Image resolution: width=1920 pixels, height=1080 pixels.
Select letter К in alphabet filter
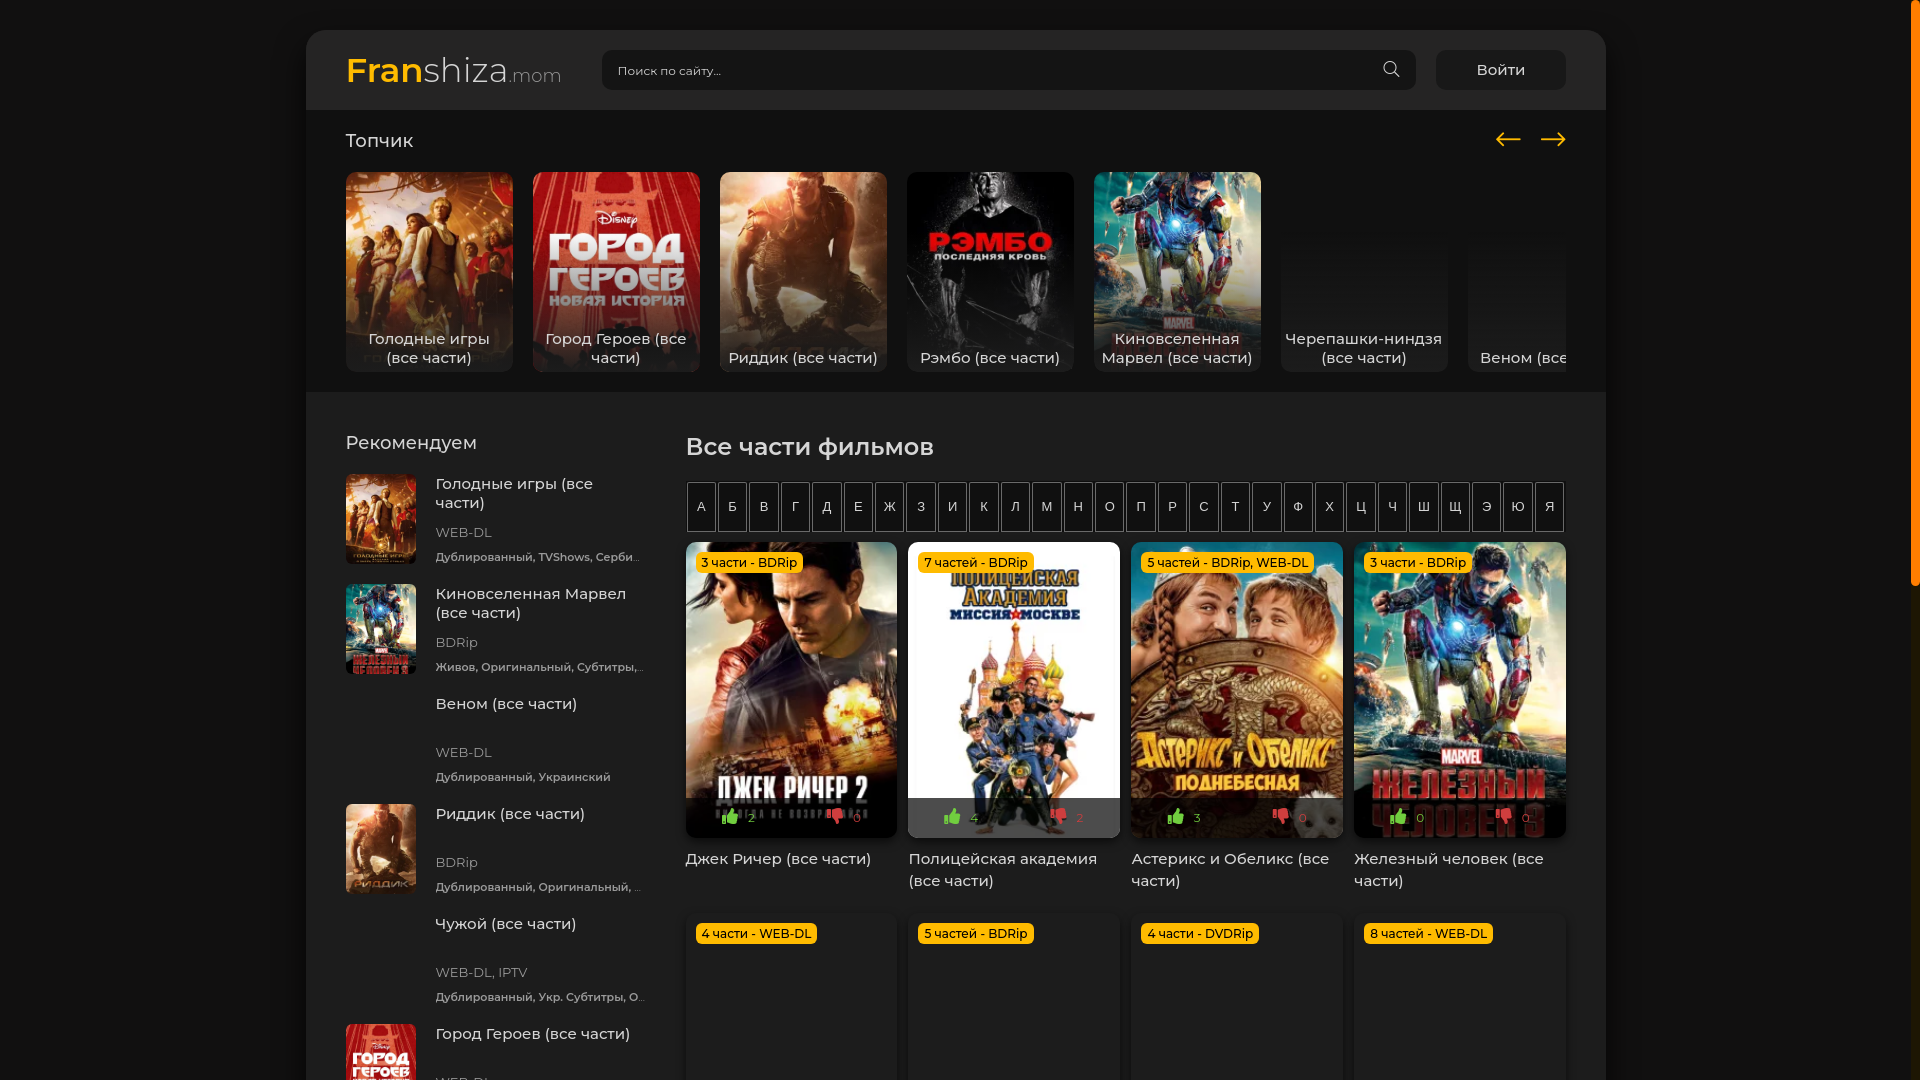(984, 507)
